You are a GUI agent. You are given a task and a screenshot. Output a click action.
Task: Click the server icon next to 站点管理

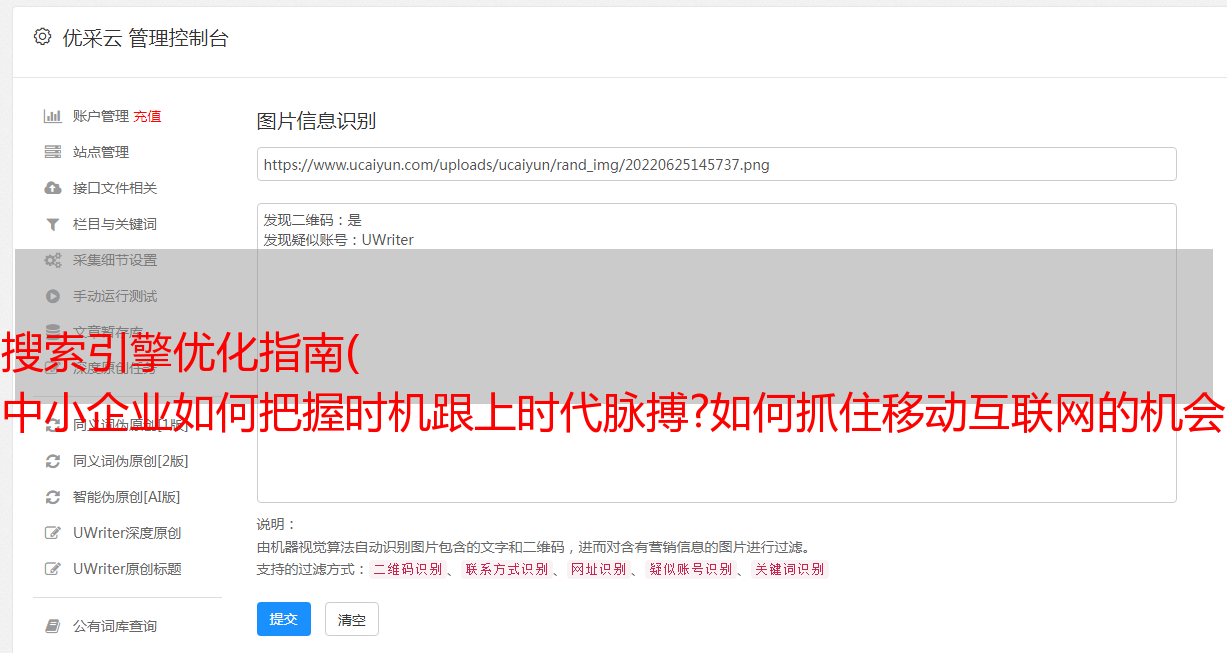point(53,152)
